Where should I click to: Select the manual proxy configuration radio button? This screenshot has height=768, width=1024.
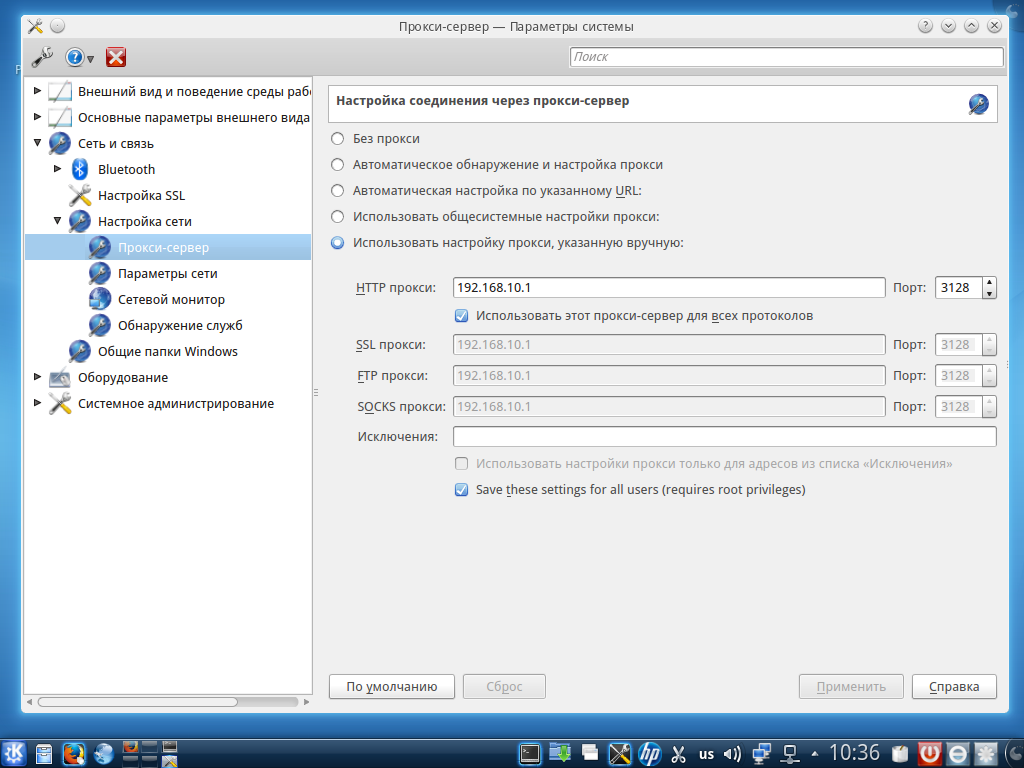tap(337, 243)
